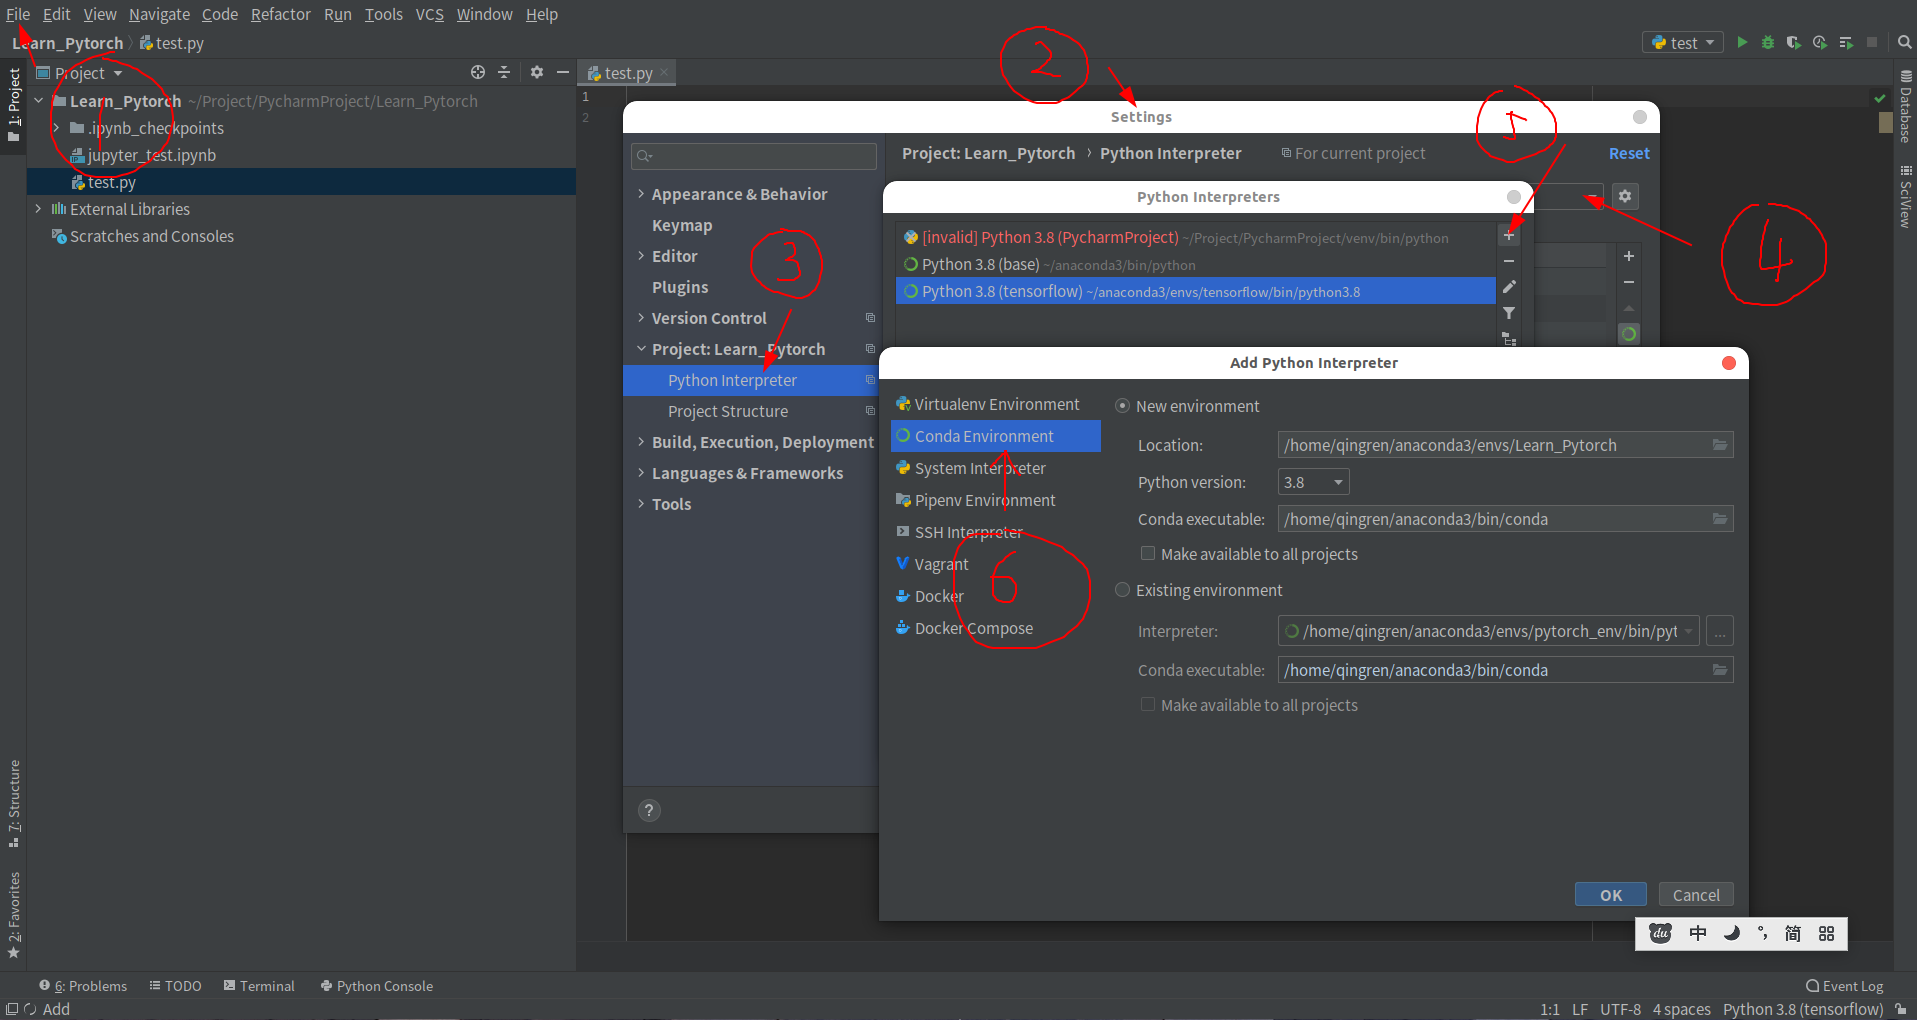
Task: Open the existing Interpreter path dropdown
Action: point(1689,631)
